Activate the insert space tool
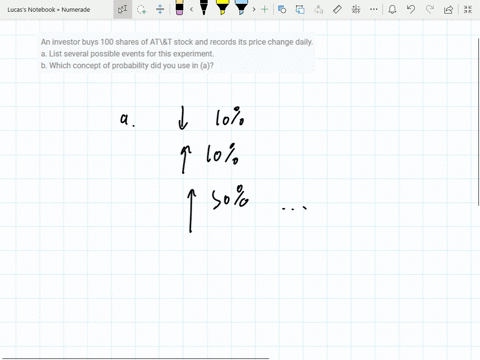 (160, 9)
